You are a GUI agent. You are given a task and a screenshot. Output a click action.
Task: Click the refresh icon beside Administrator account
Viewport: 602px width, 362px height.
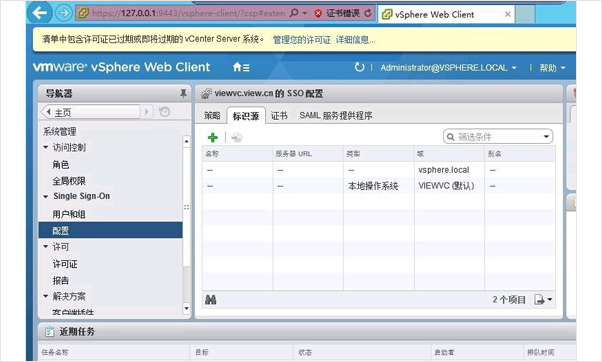click(359, 67)
